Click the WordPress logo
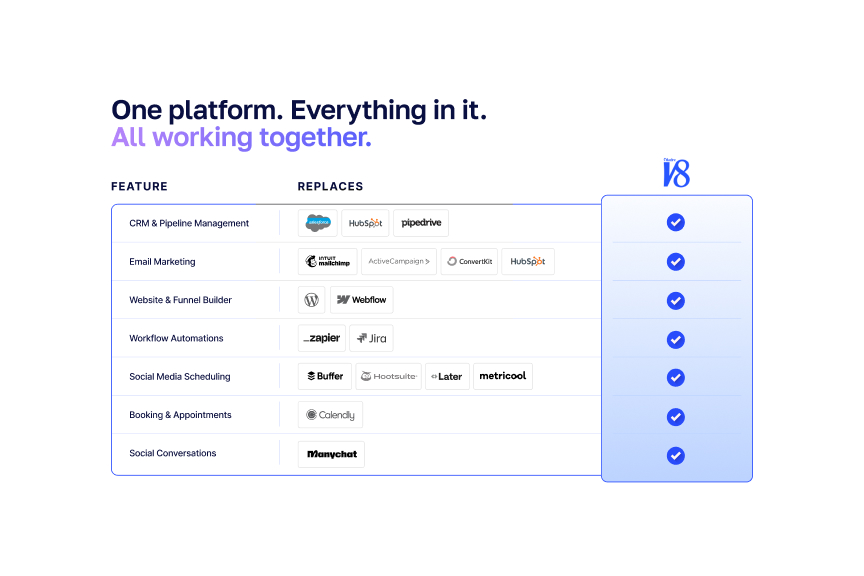The height and width of the screenshot is (576, 864). [312, 300]
